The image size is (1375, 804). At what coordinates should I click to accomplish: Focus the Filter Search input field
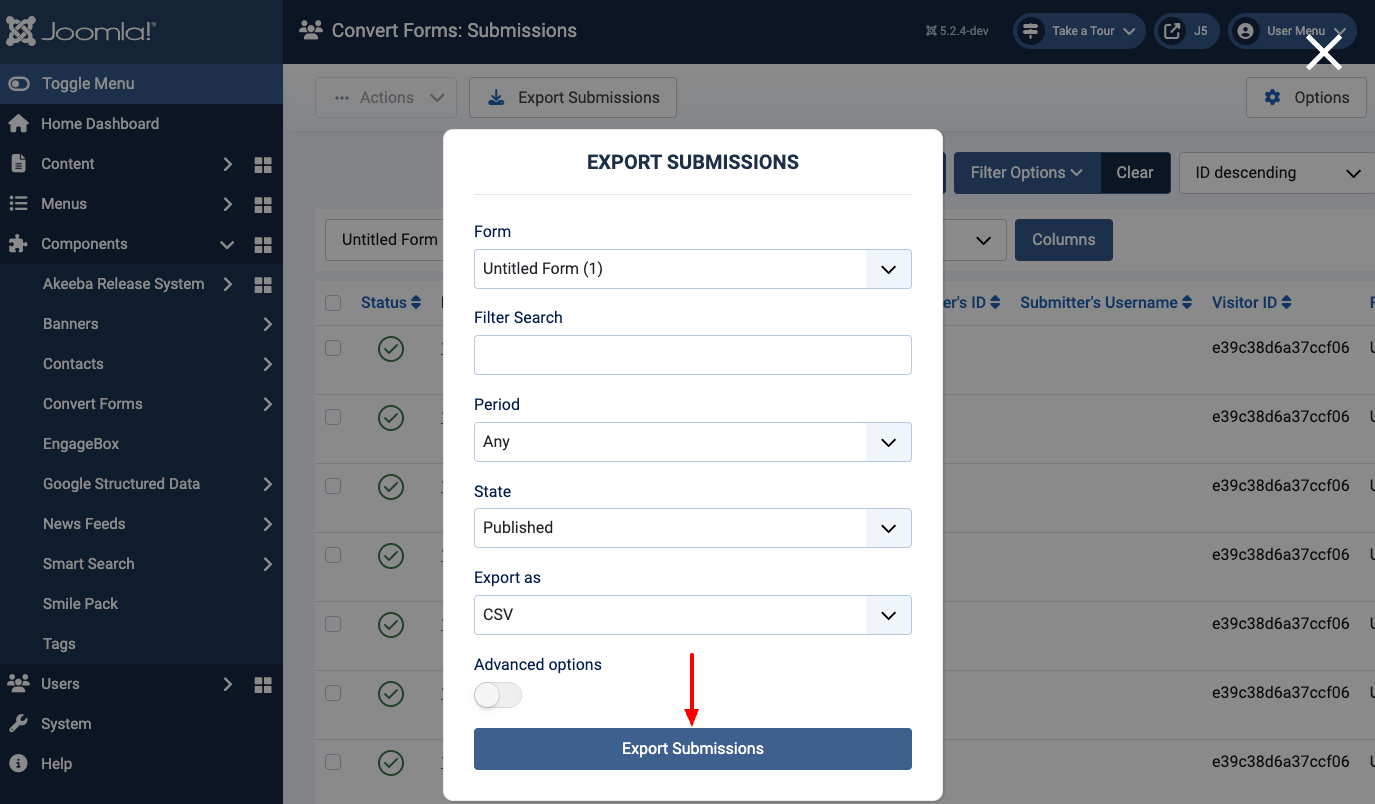(x=693, y=355)
